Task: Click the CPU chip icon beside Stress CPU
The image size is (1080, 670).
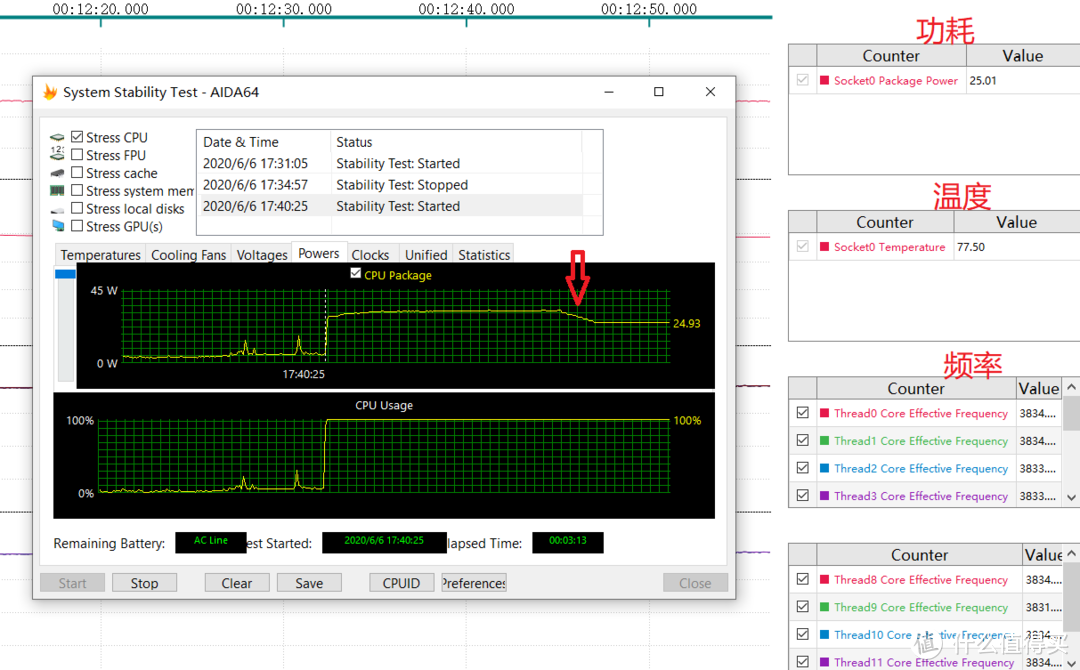Action: [x=57, y=138]
